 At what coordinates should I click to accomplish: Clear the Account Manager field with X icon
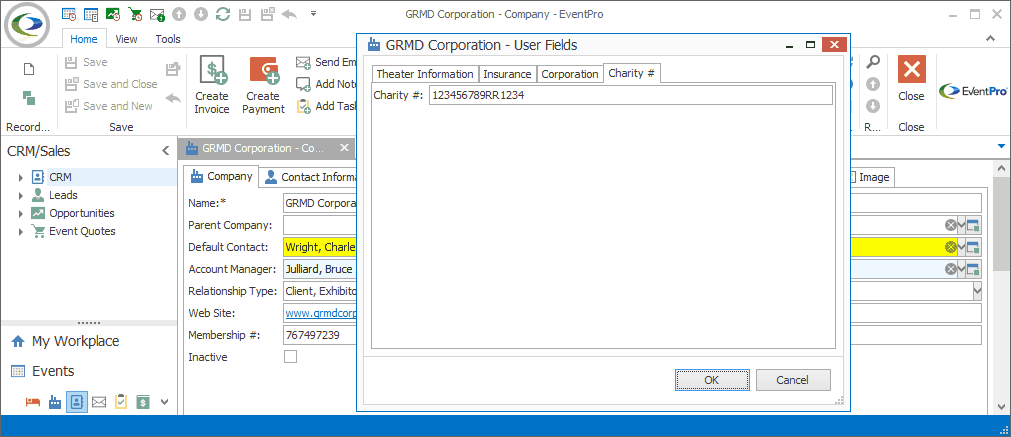coord(950,269)
